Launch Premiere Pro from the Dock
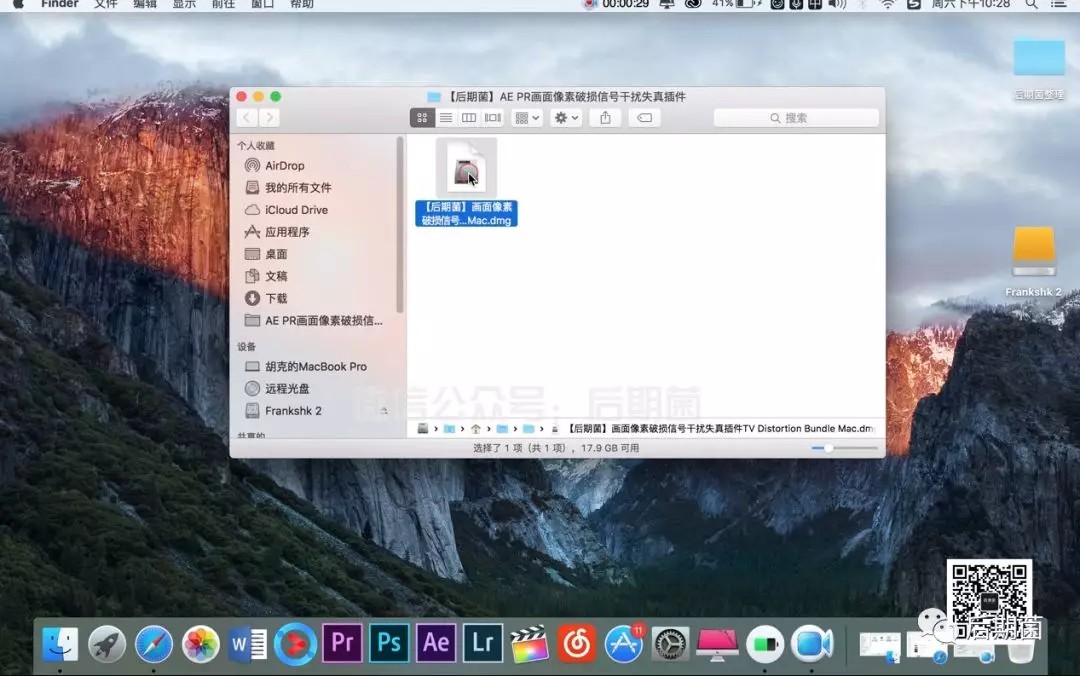The height and width of the screenshot is (676, 1080). (342, 643)
